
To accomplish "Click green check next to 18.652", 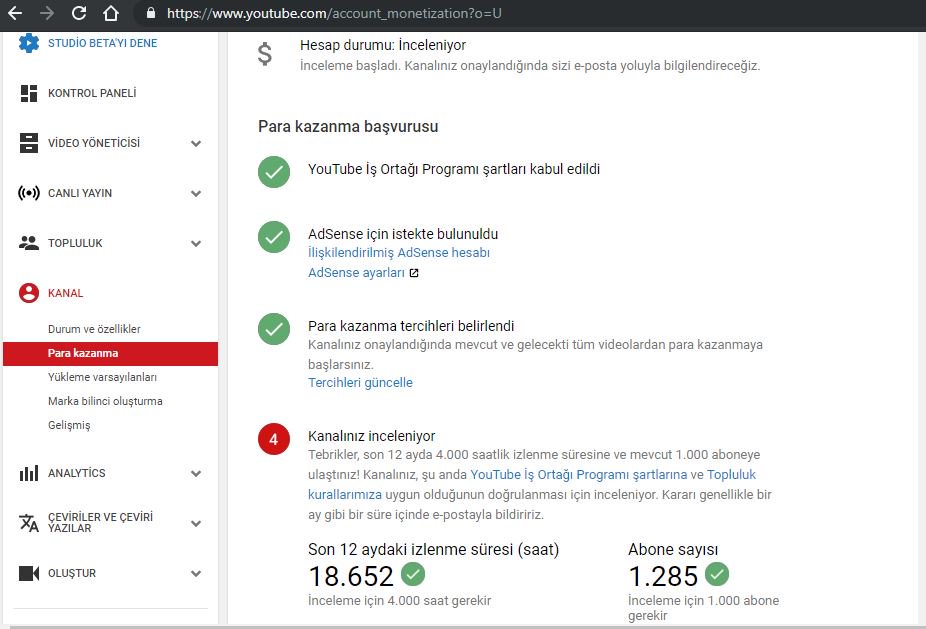I will tap(413, 574).
